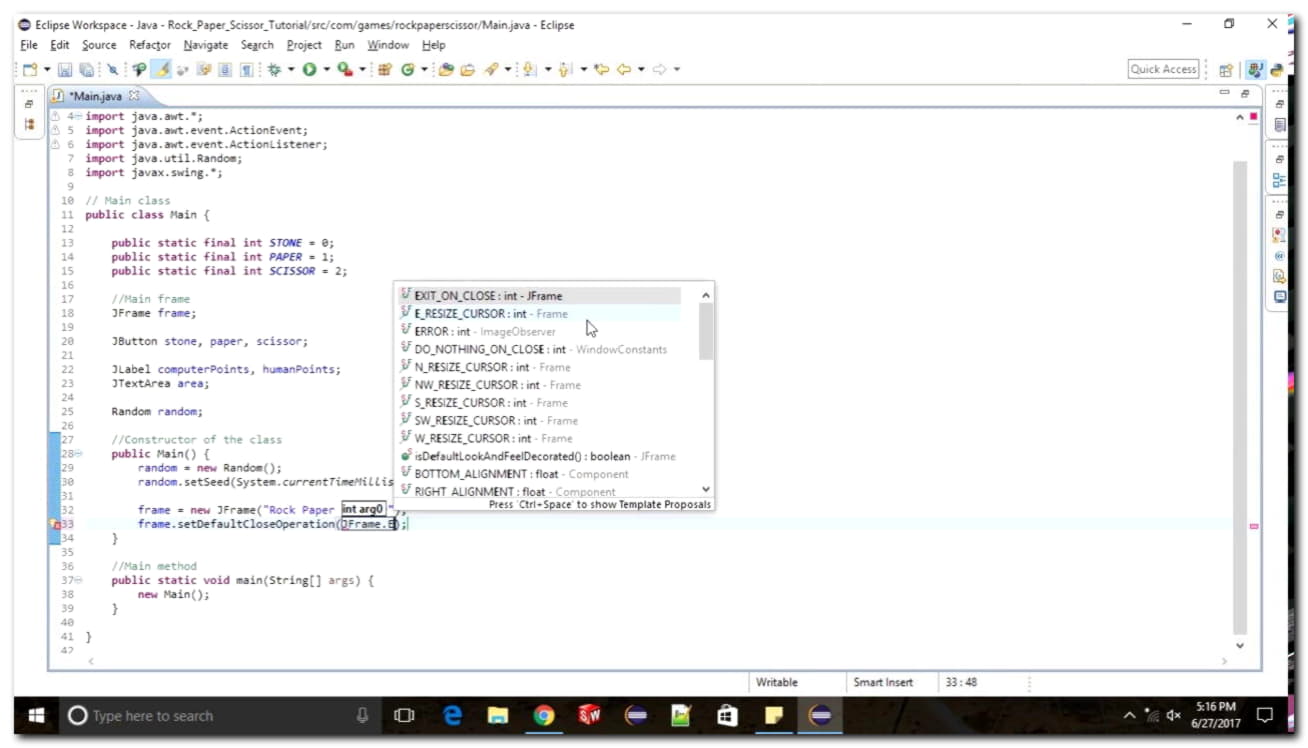Viewport: 1308px width, 748px height.
Task: Open the Navigate menu
Action: pyautogui.click(x=206, y=45)
